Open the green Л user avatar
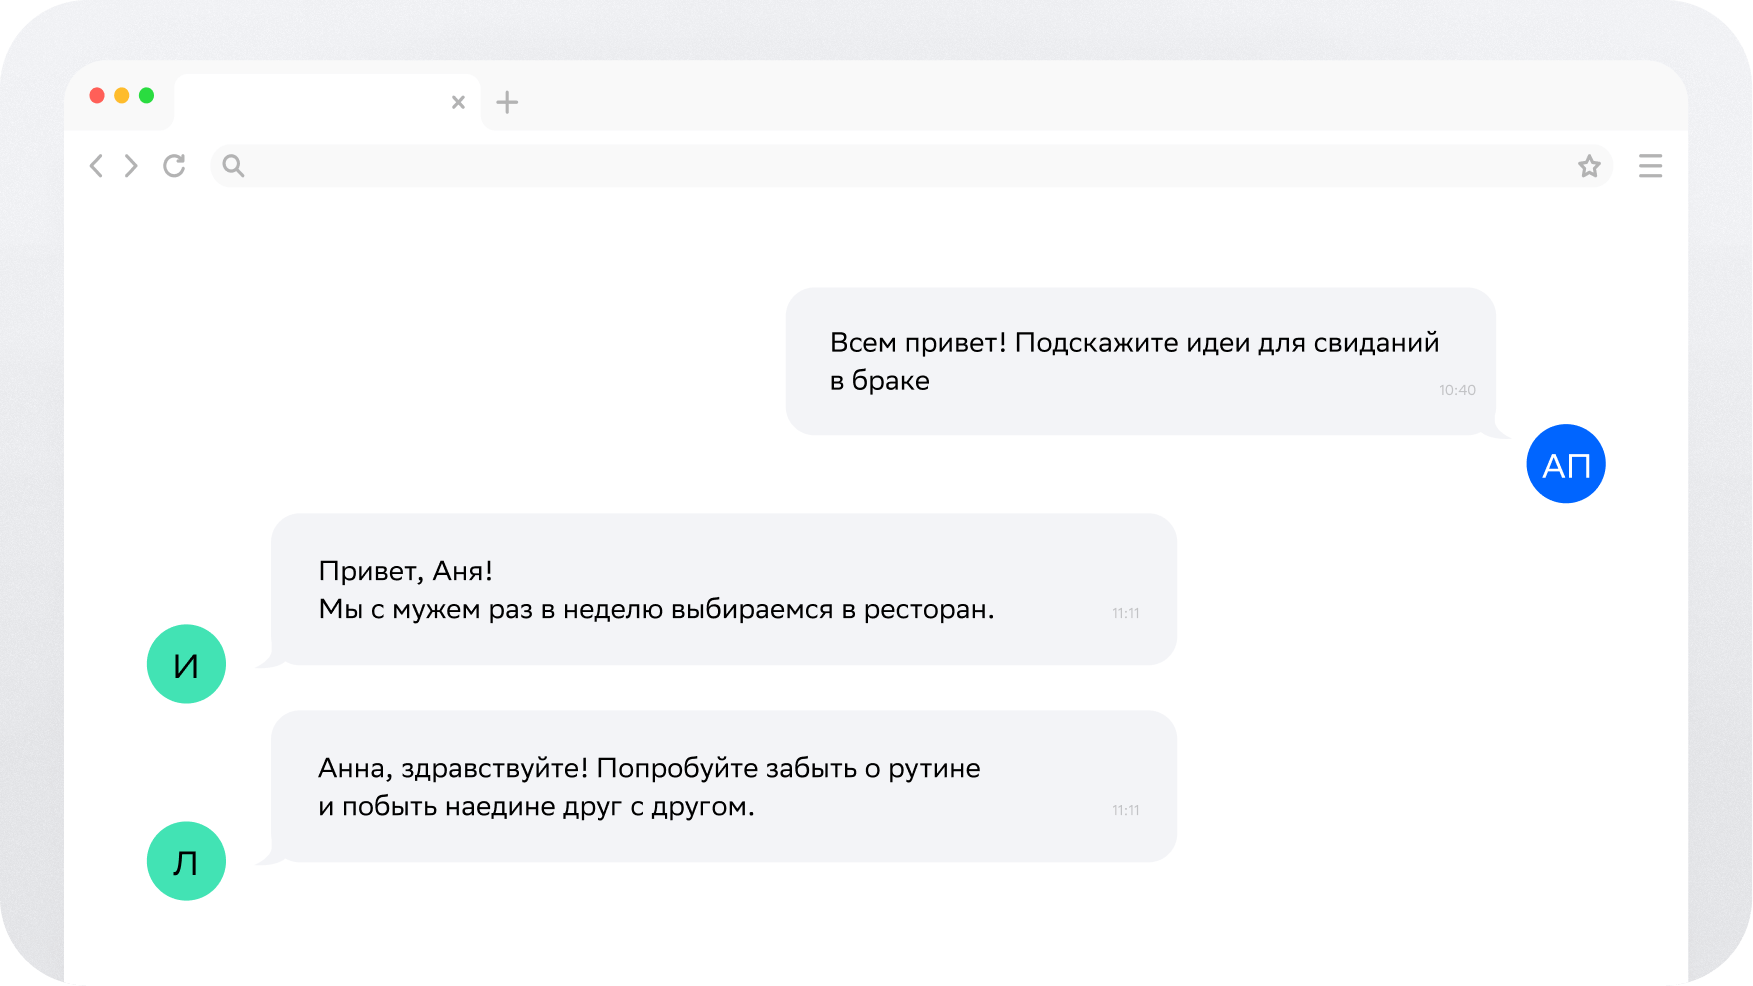Screen dimensions: 1753x986 click(x=186, y=861)
